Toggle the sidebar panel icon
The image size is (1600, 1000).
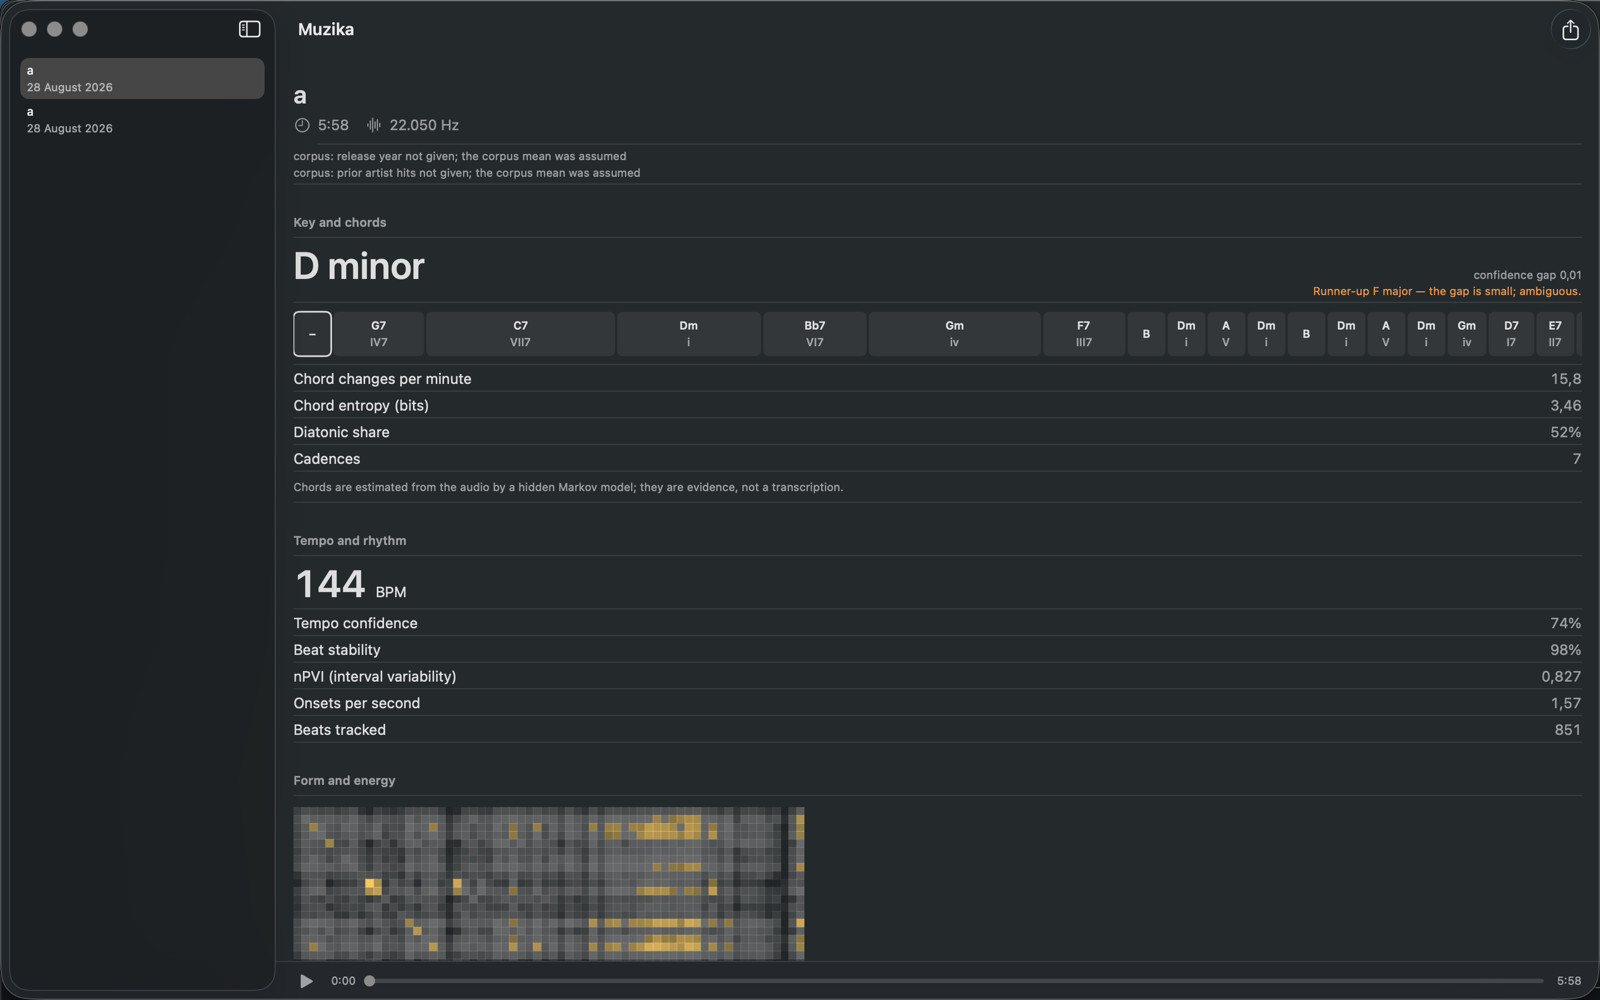[x=250, y=29]
